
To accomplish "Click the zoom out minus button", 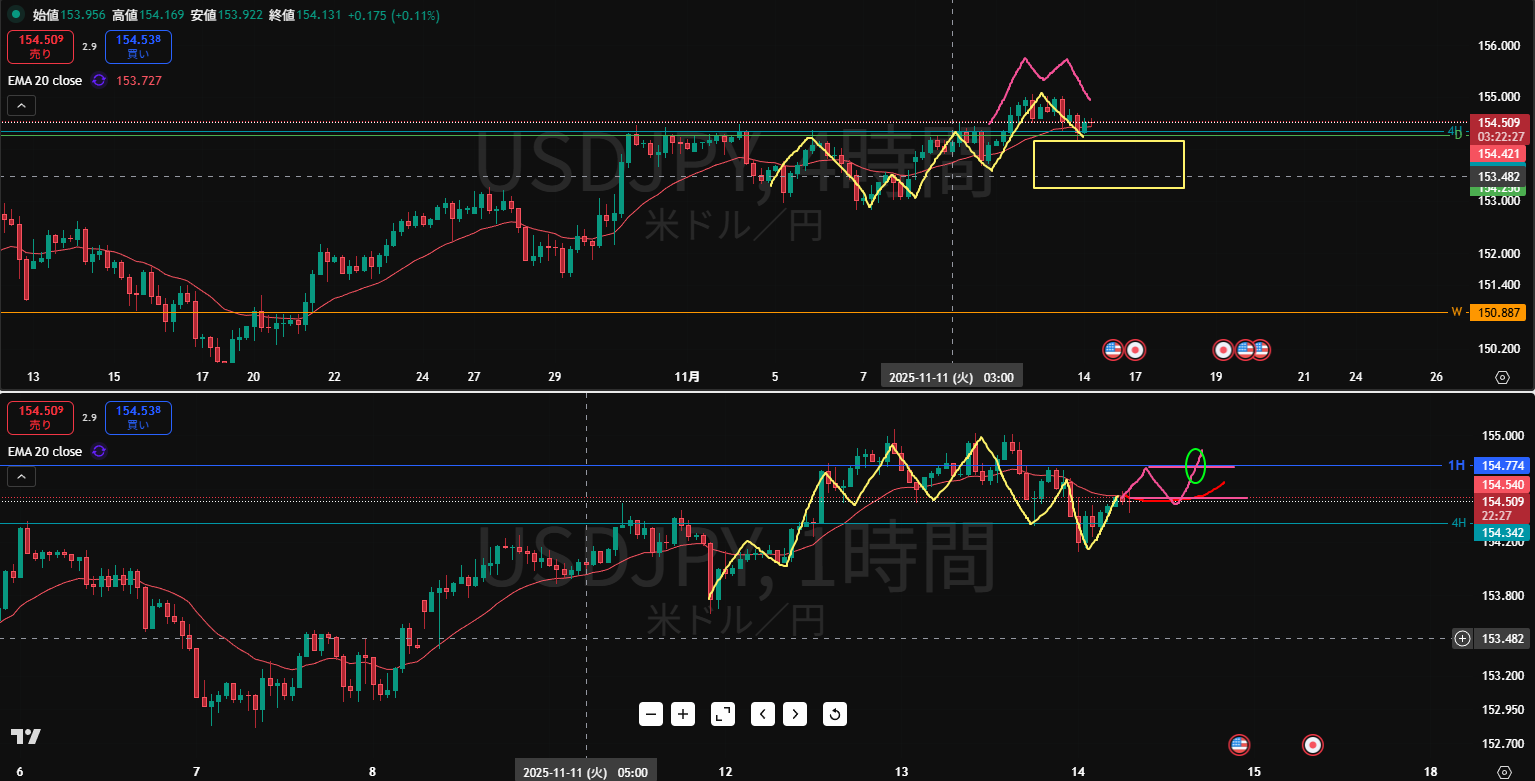I will tap(652, 714).
